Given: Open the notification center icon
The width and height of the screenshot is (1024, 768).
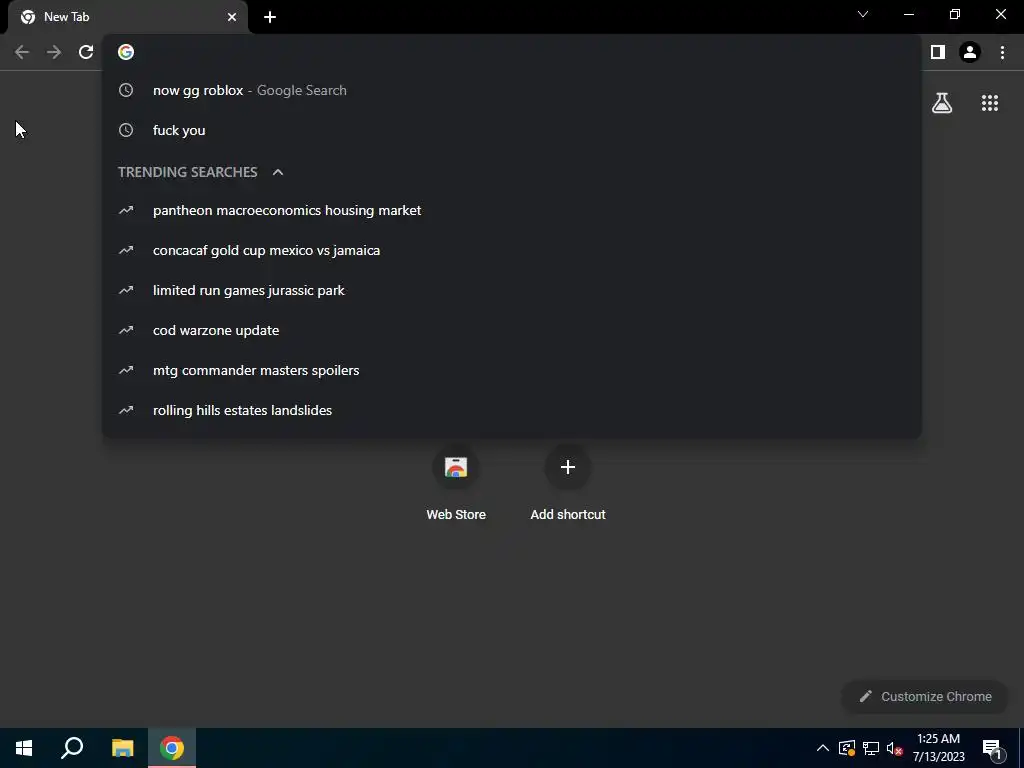Looking at the screenshot, I should 992,749.
